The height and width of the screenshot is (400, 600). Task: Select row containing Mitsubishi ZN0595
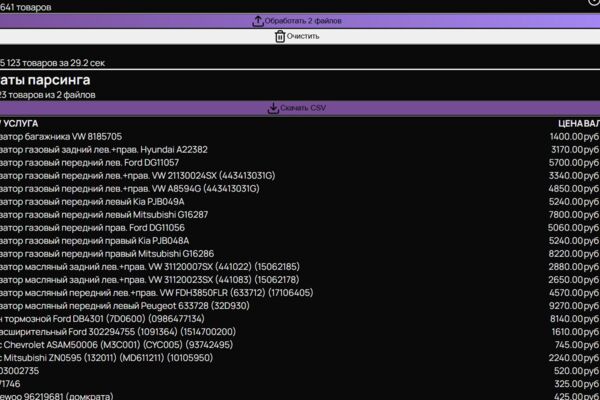[300, 358]
